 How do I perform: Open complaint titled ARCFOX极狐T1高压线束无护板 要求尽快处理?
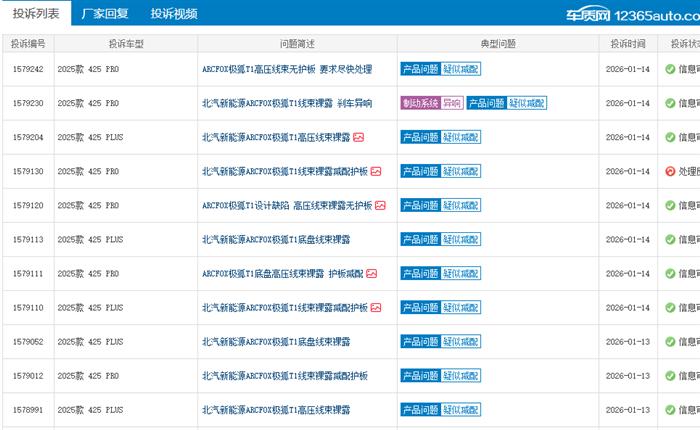tap(286, 69)
